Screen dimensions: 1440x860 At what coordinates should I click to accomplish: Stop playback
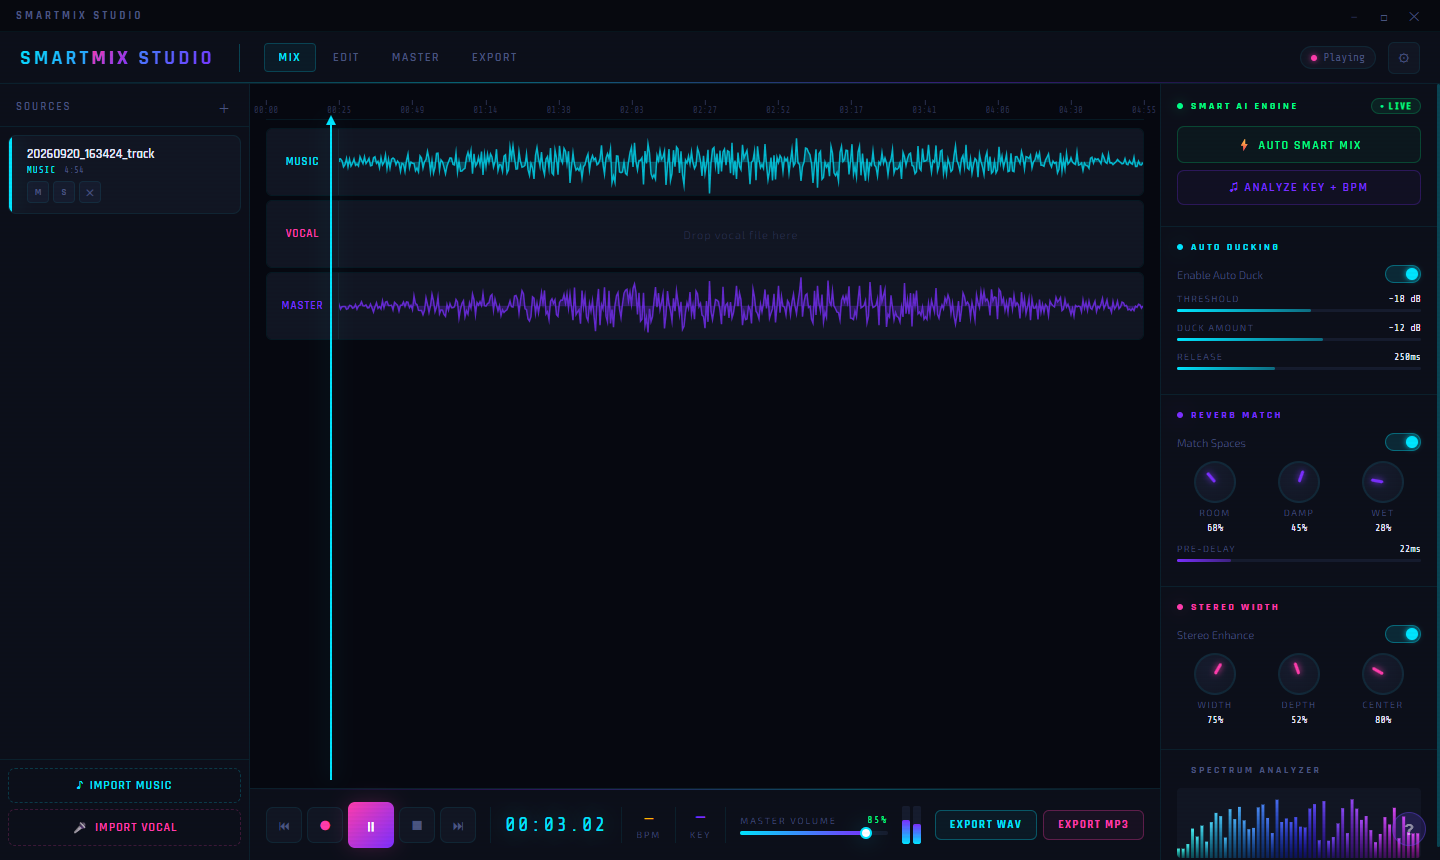click(x=417, y=825)
